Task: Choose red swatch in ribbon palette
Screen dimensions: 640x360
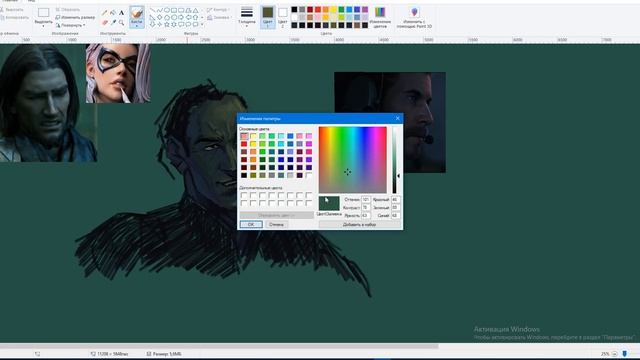Action: tap(318, 9)
